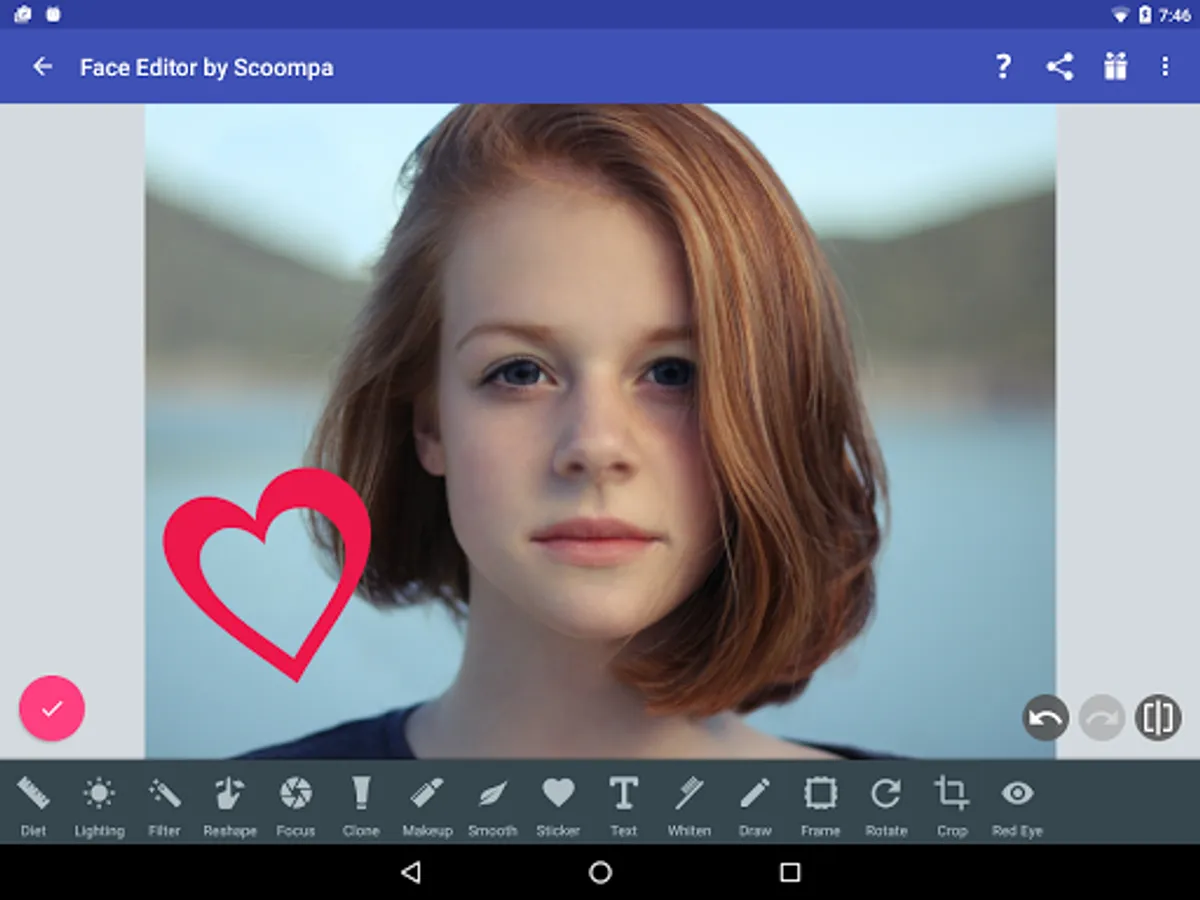Select the Clone tool
This screenshot has height=900, width=1200.
pyautogui.click(x=361, y=805)
